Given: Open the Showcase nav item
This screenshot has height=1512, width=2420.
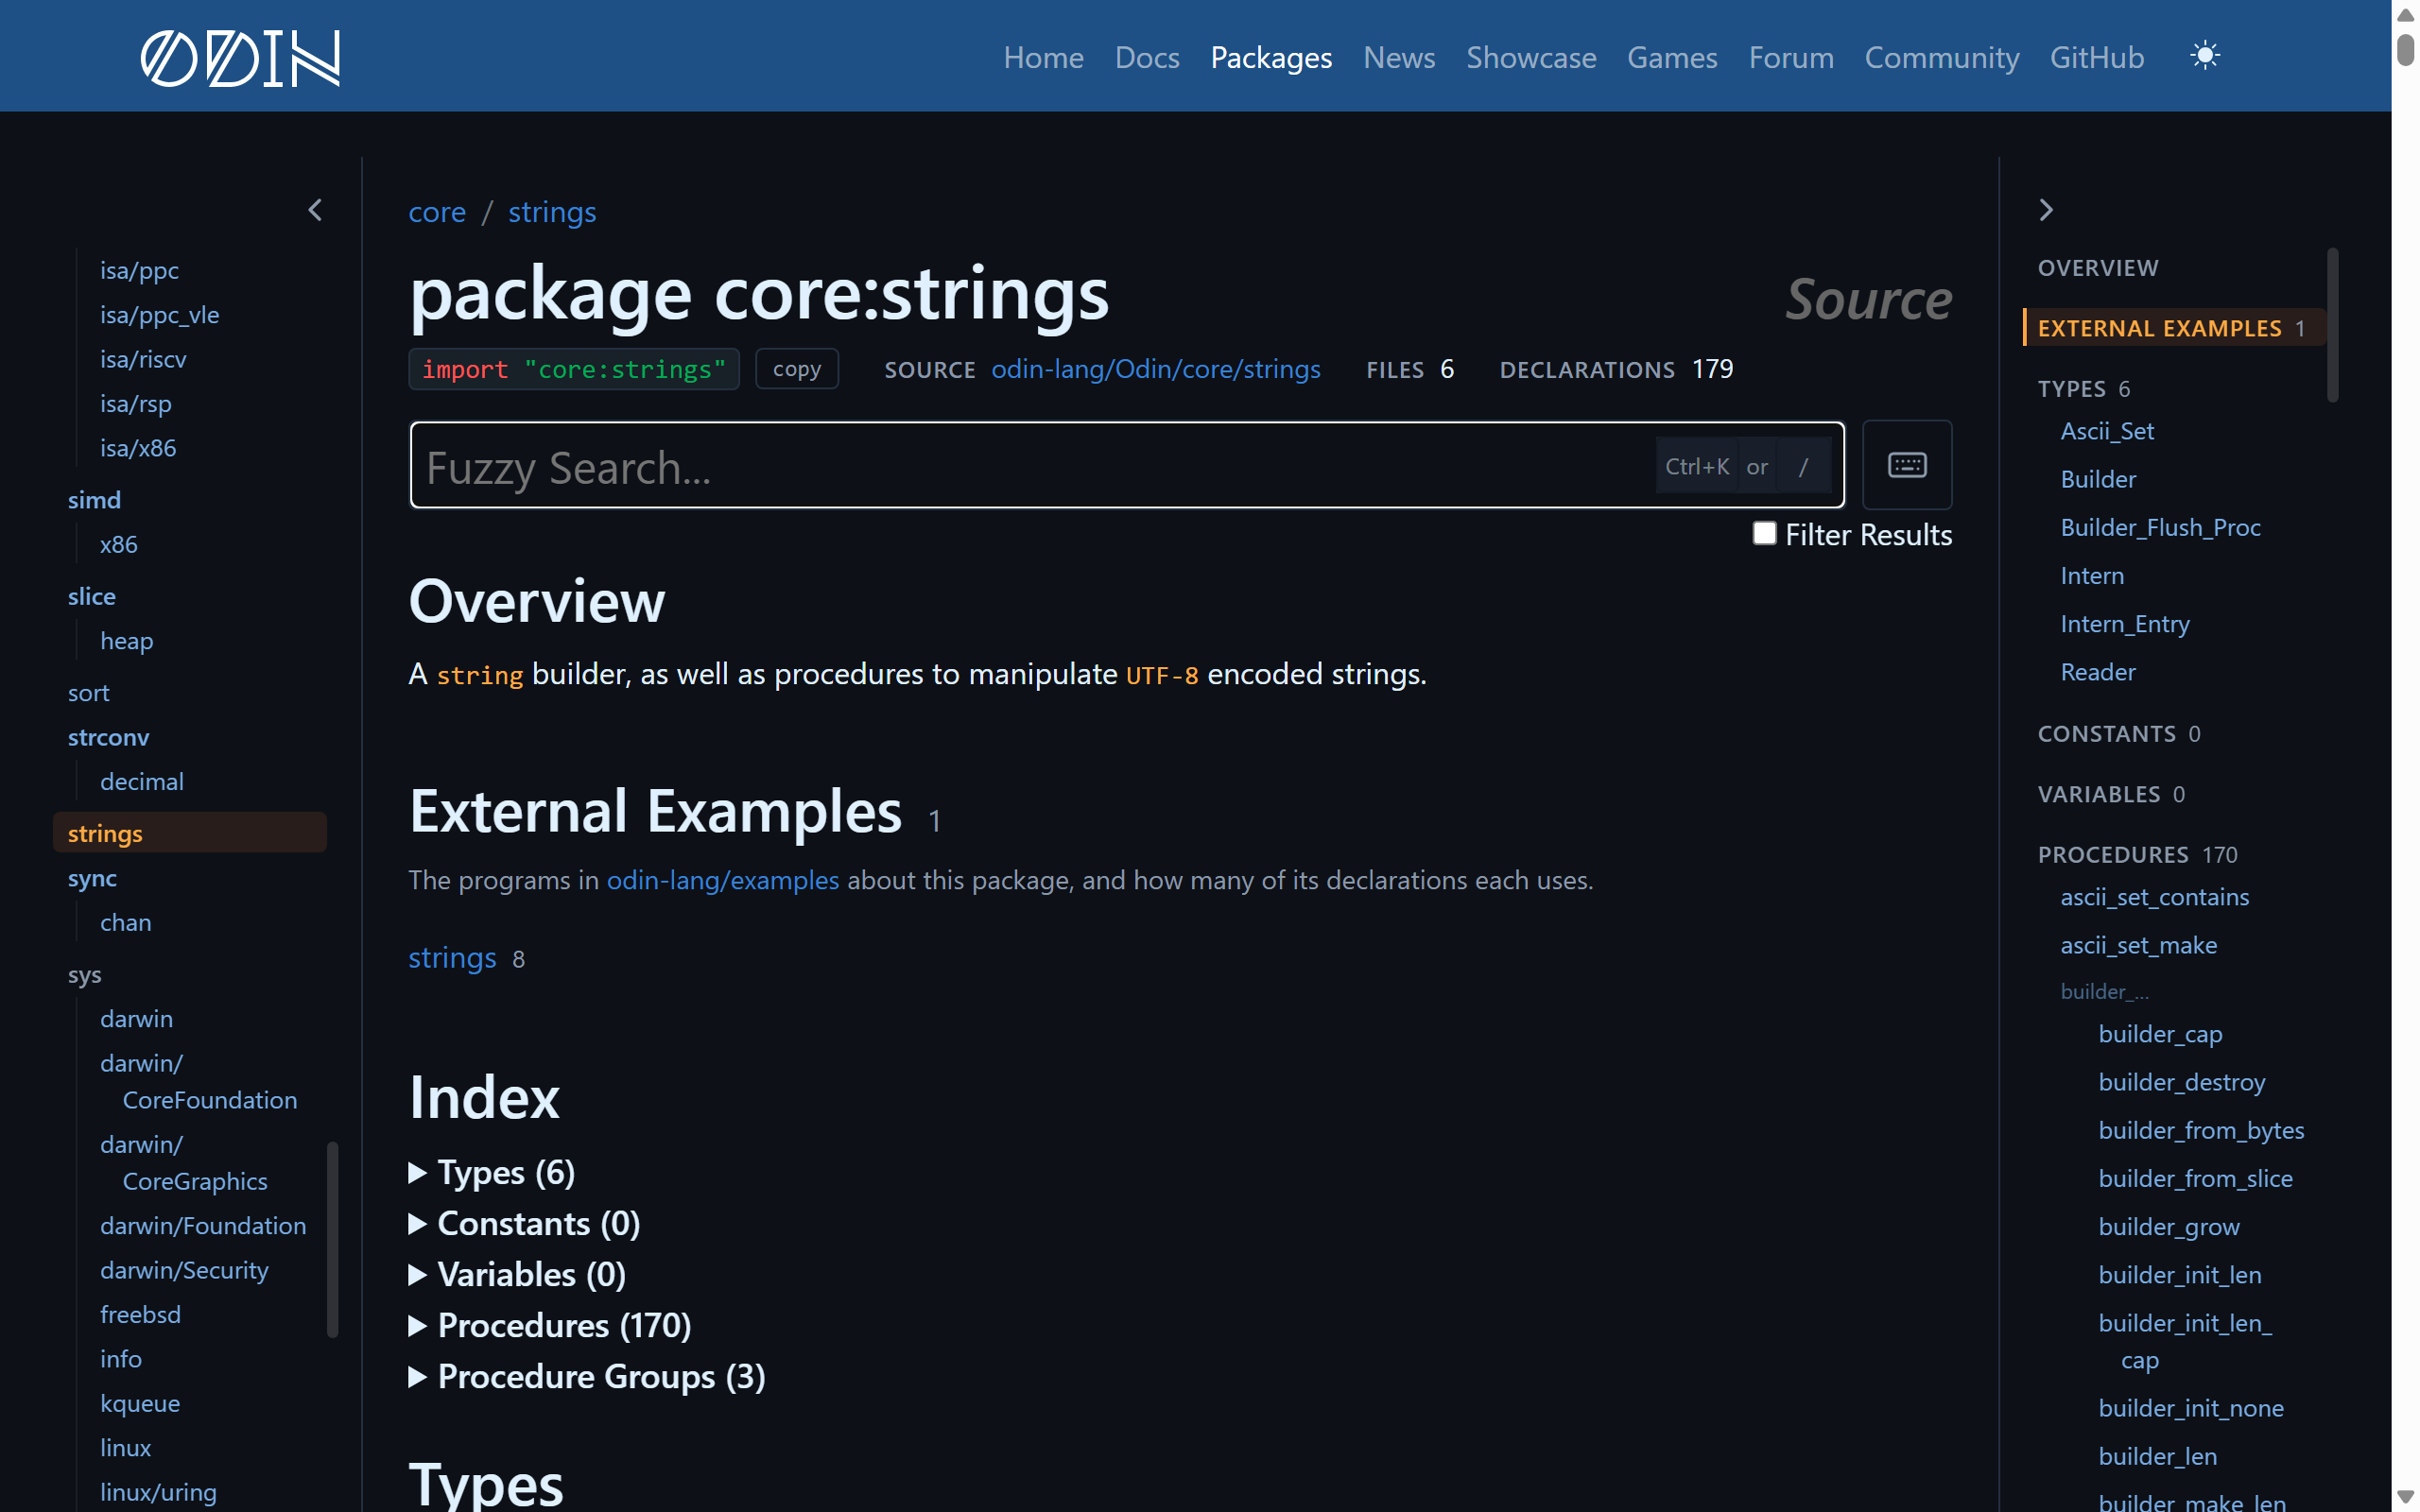Looking at the screenshot, I should tap(1531, 57).
